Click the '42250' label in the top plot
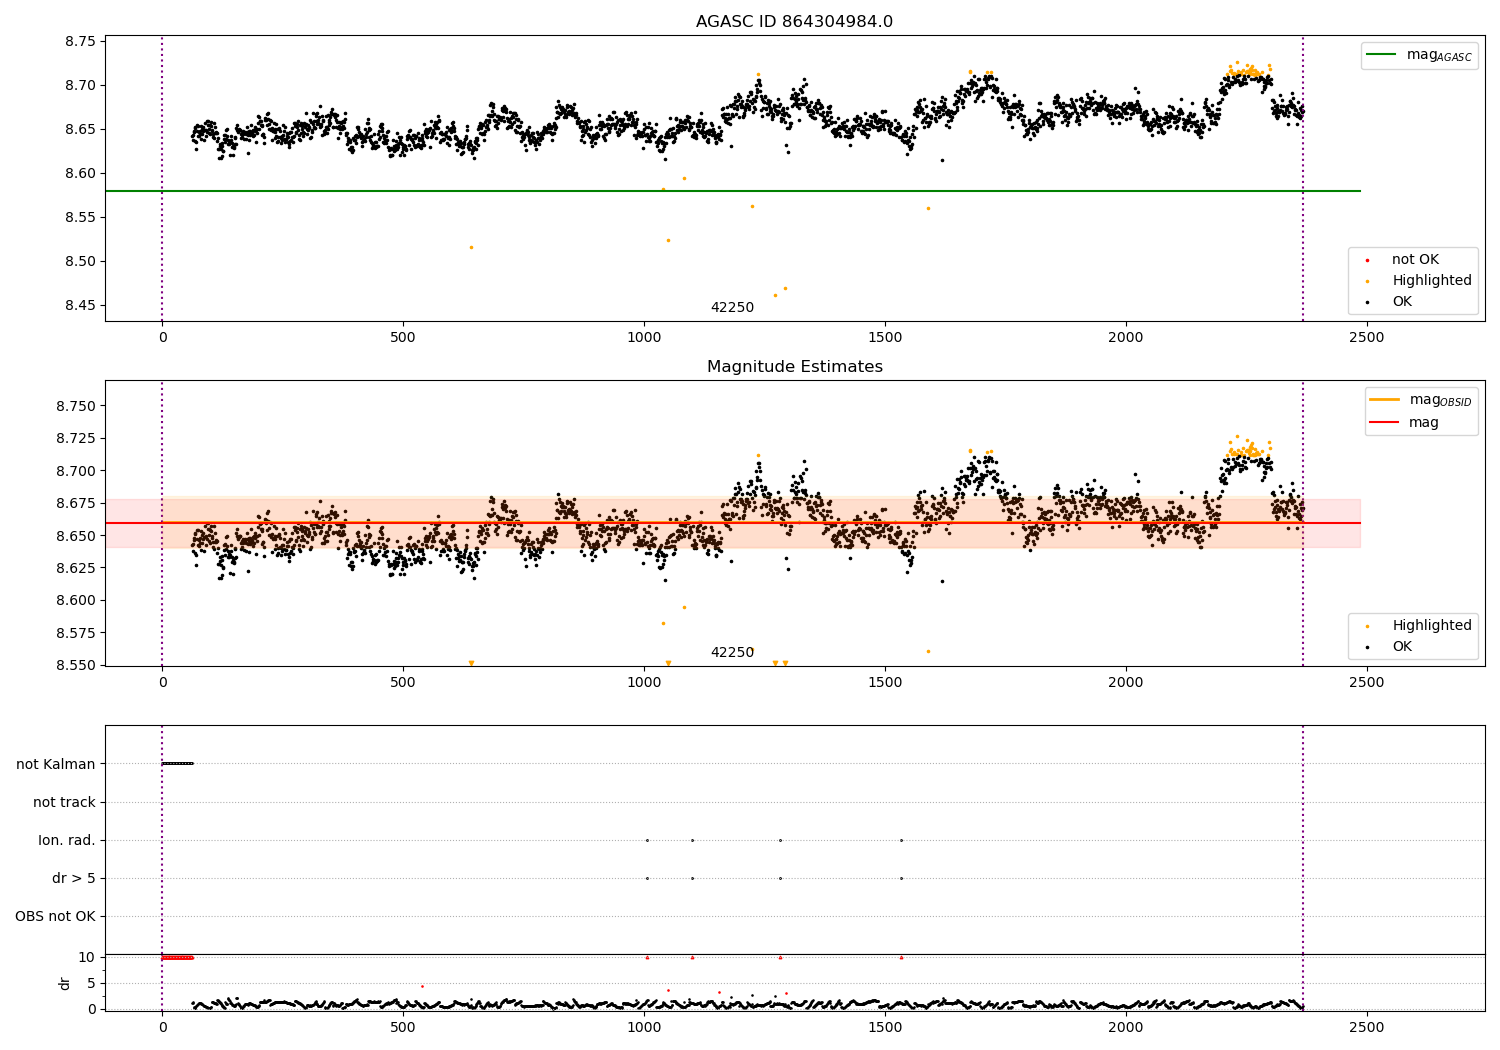Viewport: 1500px width, 1050px height. (732, 307)
